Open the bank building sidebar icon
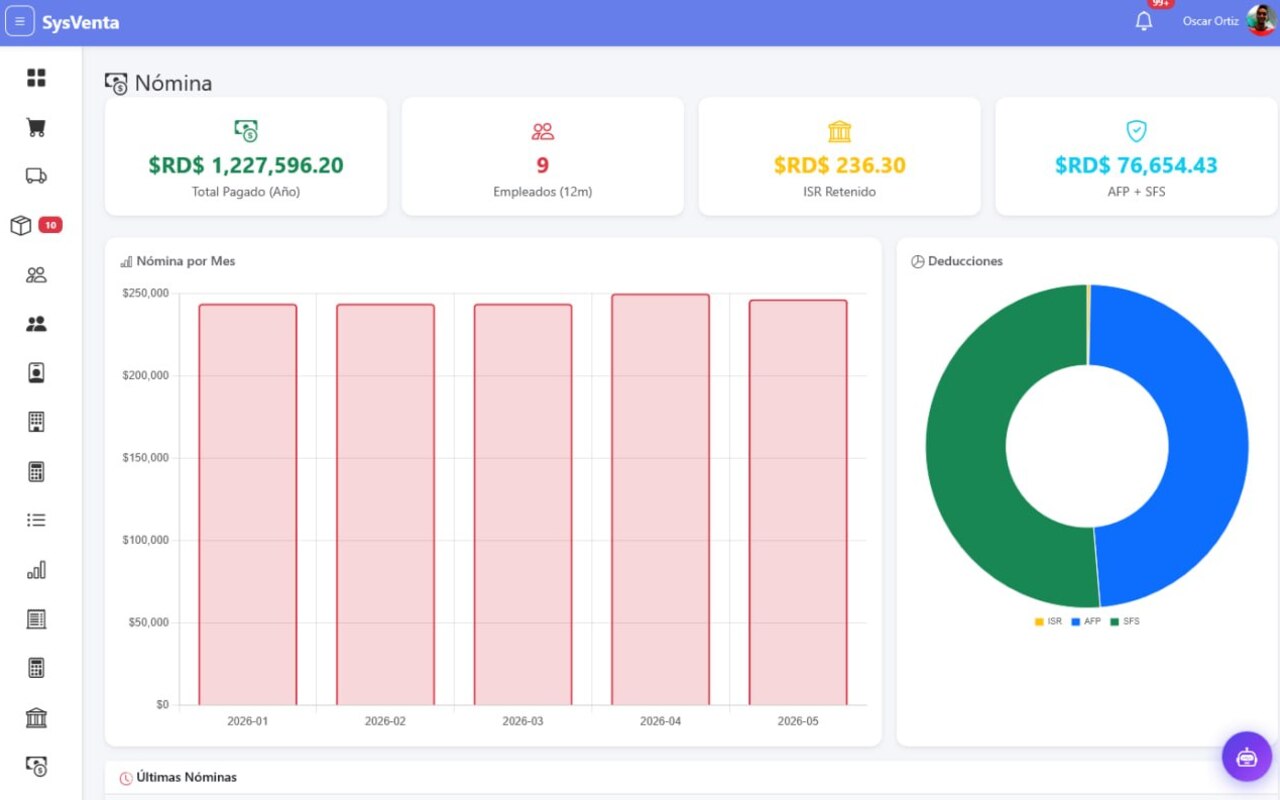The height and width of the screenshot is (800, 1280). click(36, 718)
